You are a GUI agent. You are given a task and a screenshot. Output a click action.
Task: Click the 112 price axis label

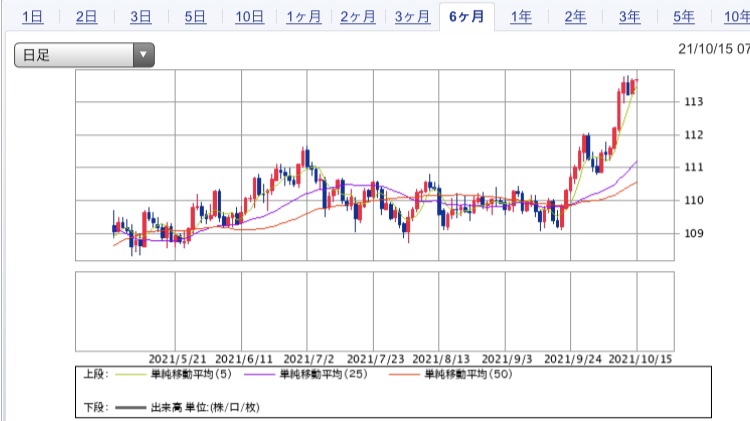coord(694,135)
